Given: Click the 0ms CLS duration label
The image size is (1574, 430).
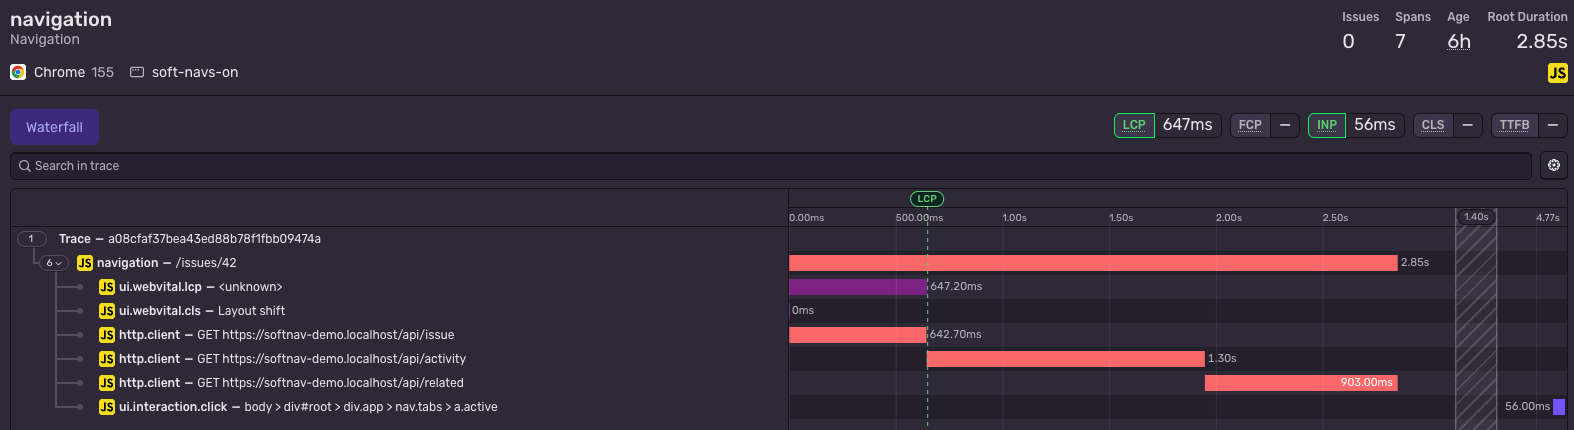Looking at the screenshot, I should (803, 311).
